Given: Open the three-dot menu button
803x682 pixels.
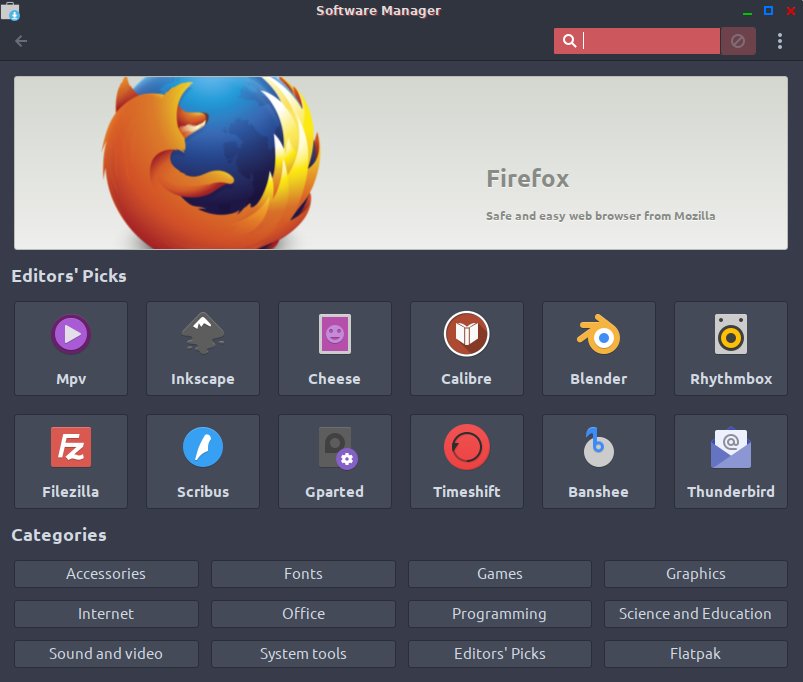Looking at the screenshot, I should [780, 41].
